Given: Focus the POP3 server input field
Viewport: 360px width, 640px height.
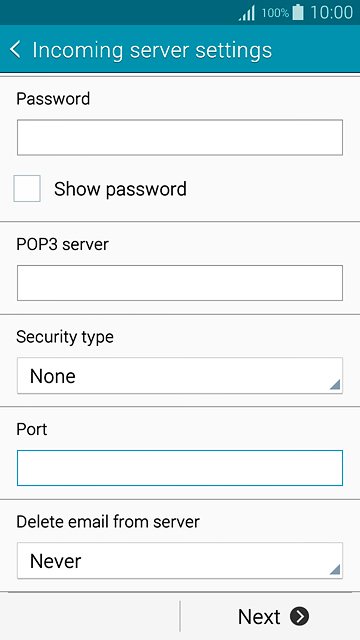Looking at the screenshot, I should tap(180, 283).
